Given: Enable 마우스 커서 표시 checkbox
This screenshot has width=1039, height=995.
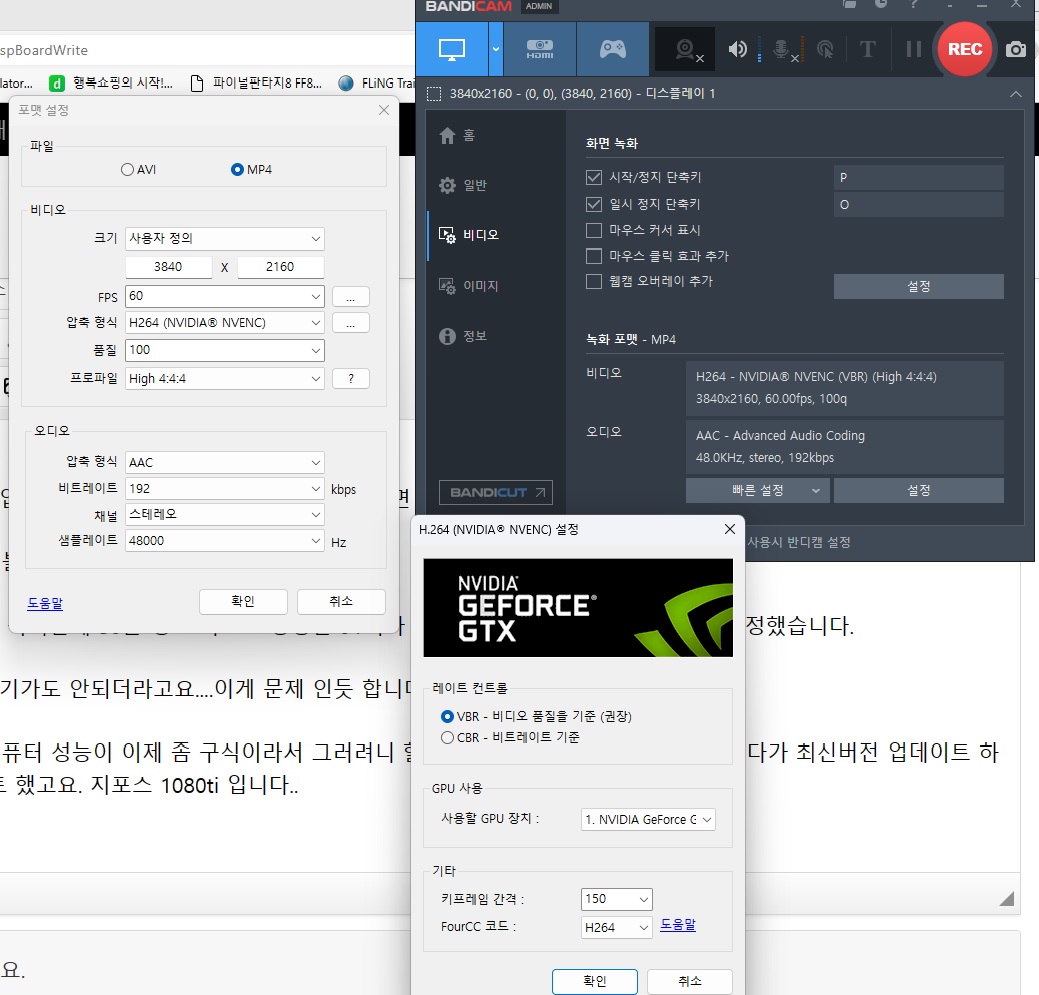Looking at the screenshot, I should point(594,230).
